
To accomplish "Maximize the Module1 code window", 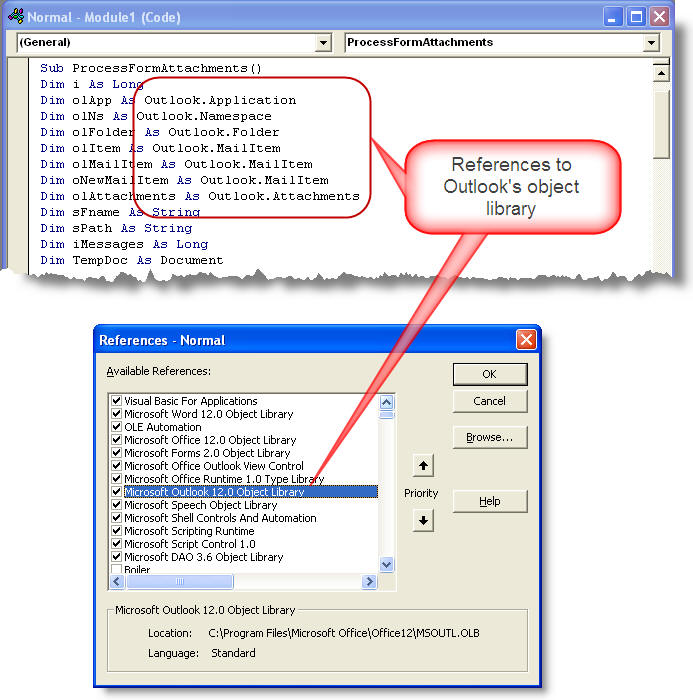I will coord(636,17).
